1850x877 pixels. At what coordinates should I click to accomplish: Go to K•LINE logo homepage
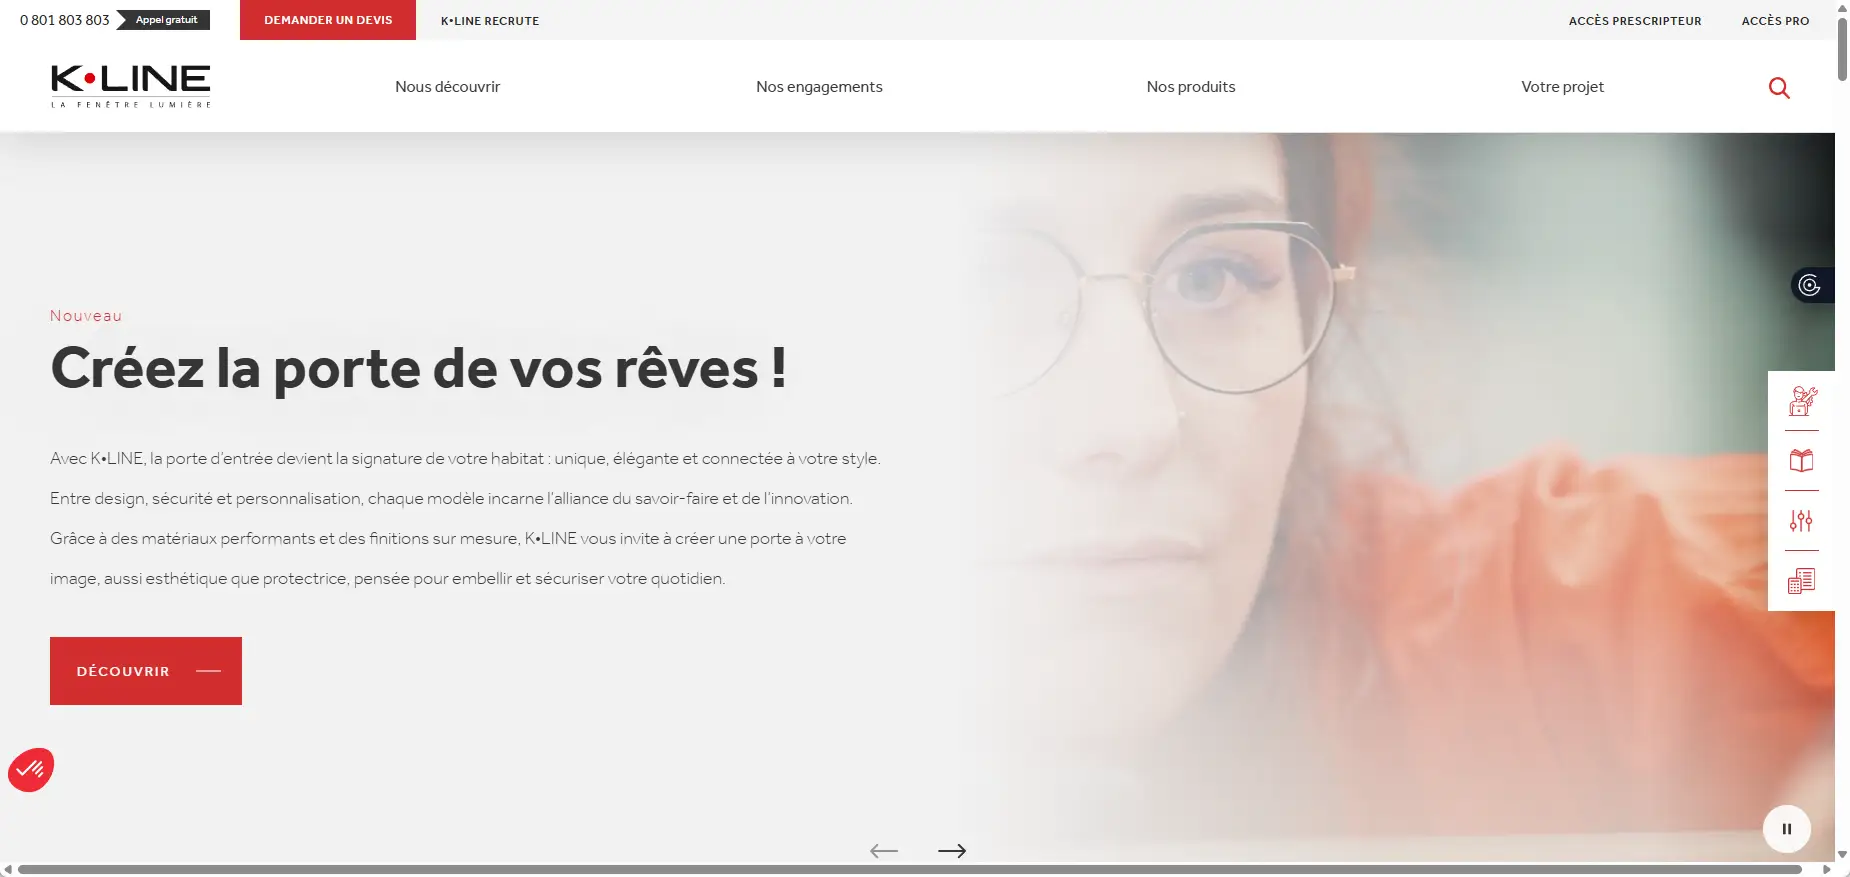pyautogui.click(x=131, y=86)
